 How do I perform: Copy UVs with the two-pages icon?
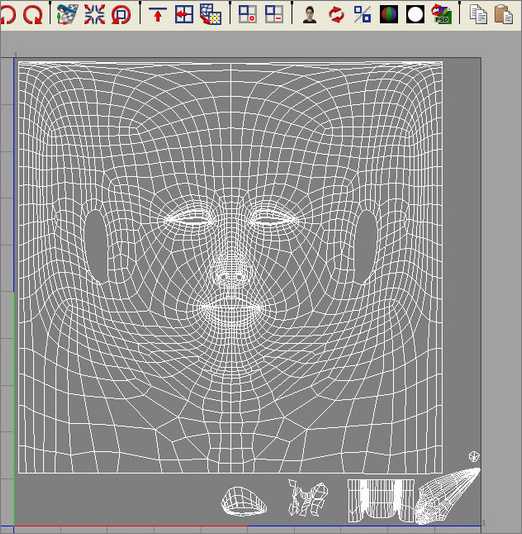coord(478,15)
